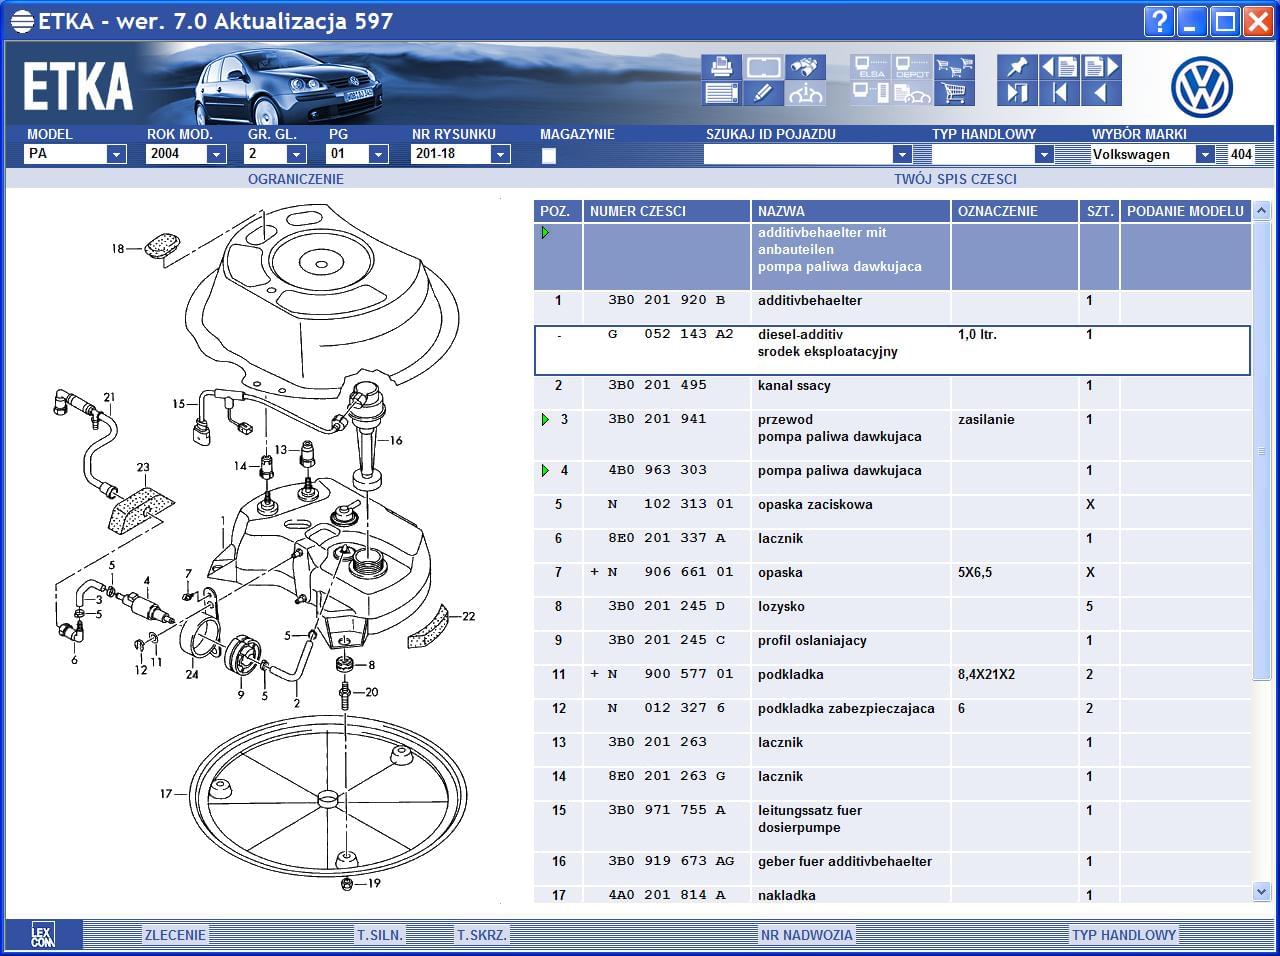Click the printer icon in toolbar
Viewport: 1280px width, 956px height.
click(721, 67)
